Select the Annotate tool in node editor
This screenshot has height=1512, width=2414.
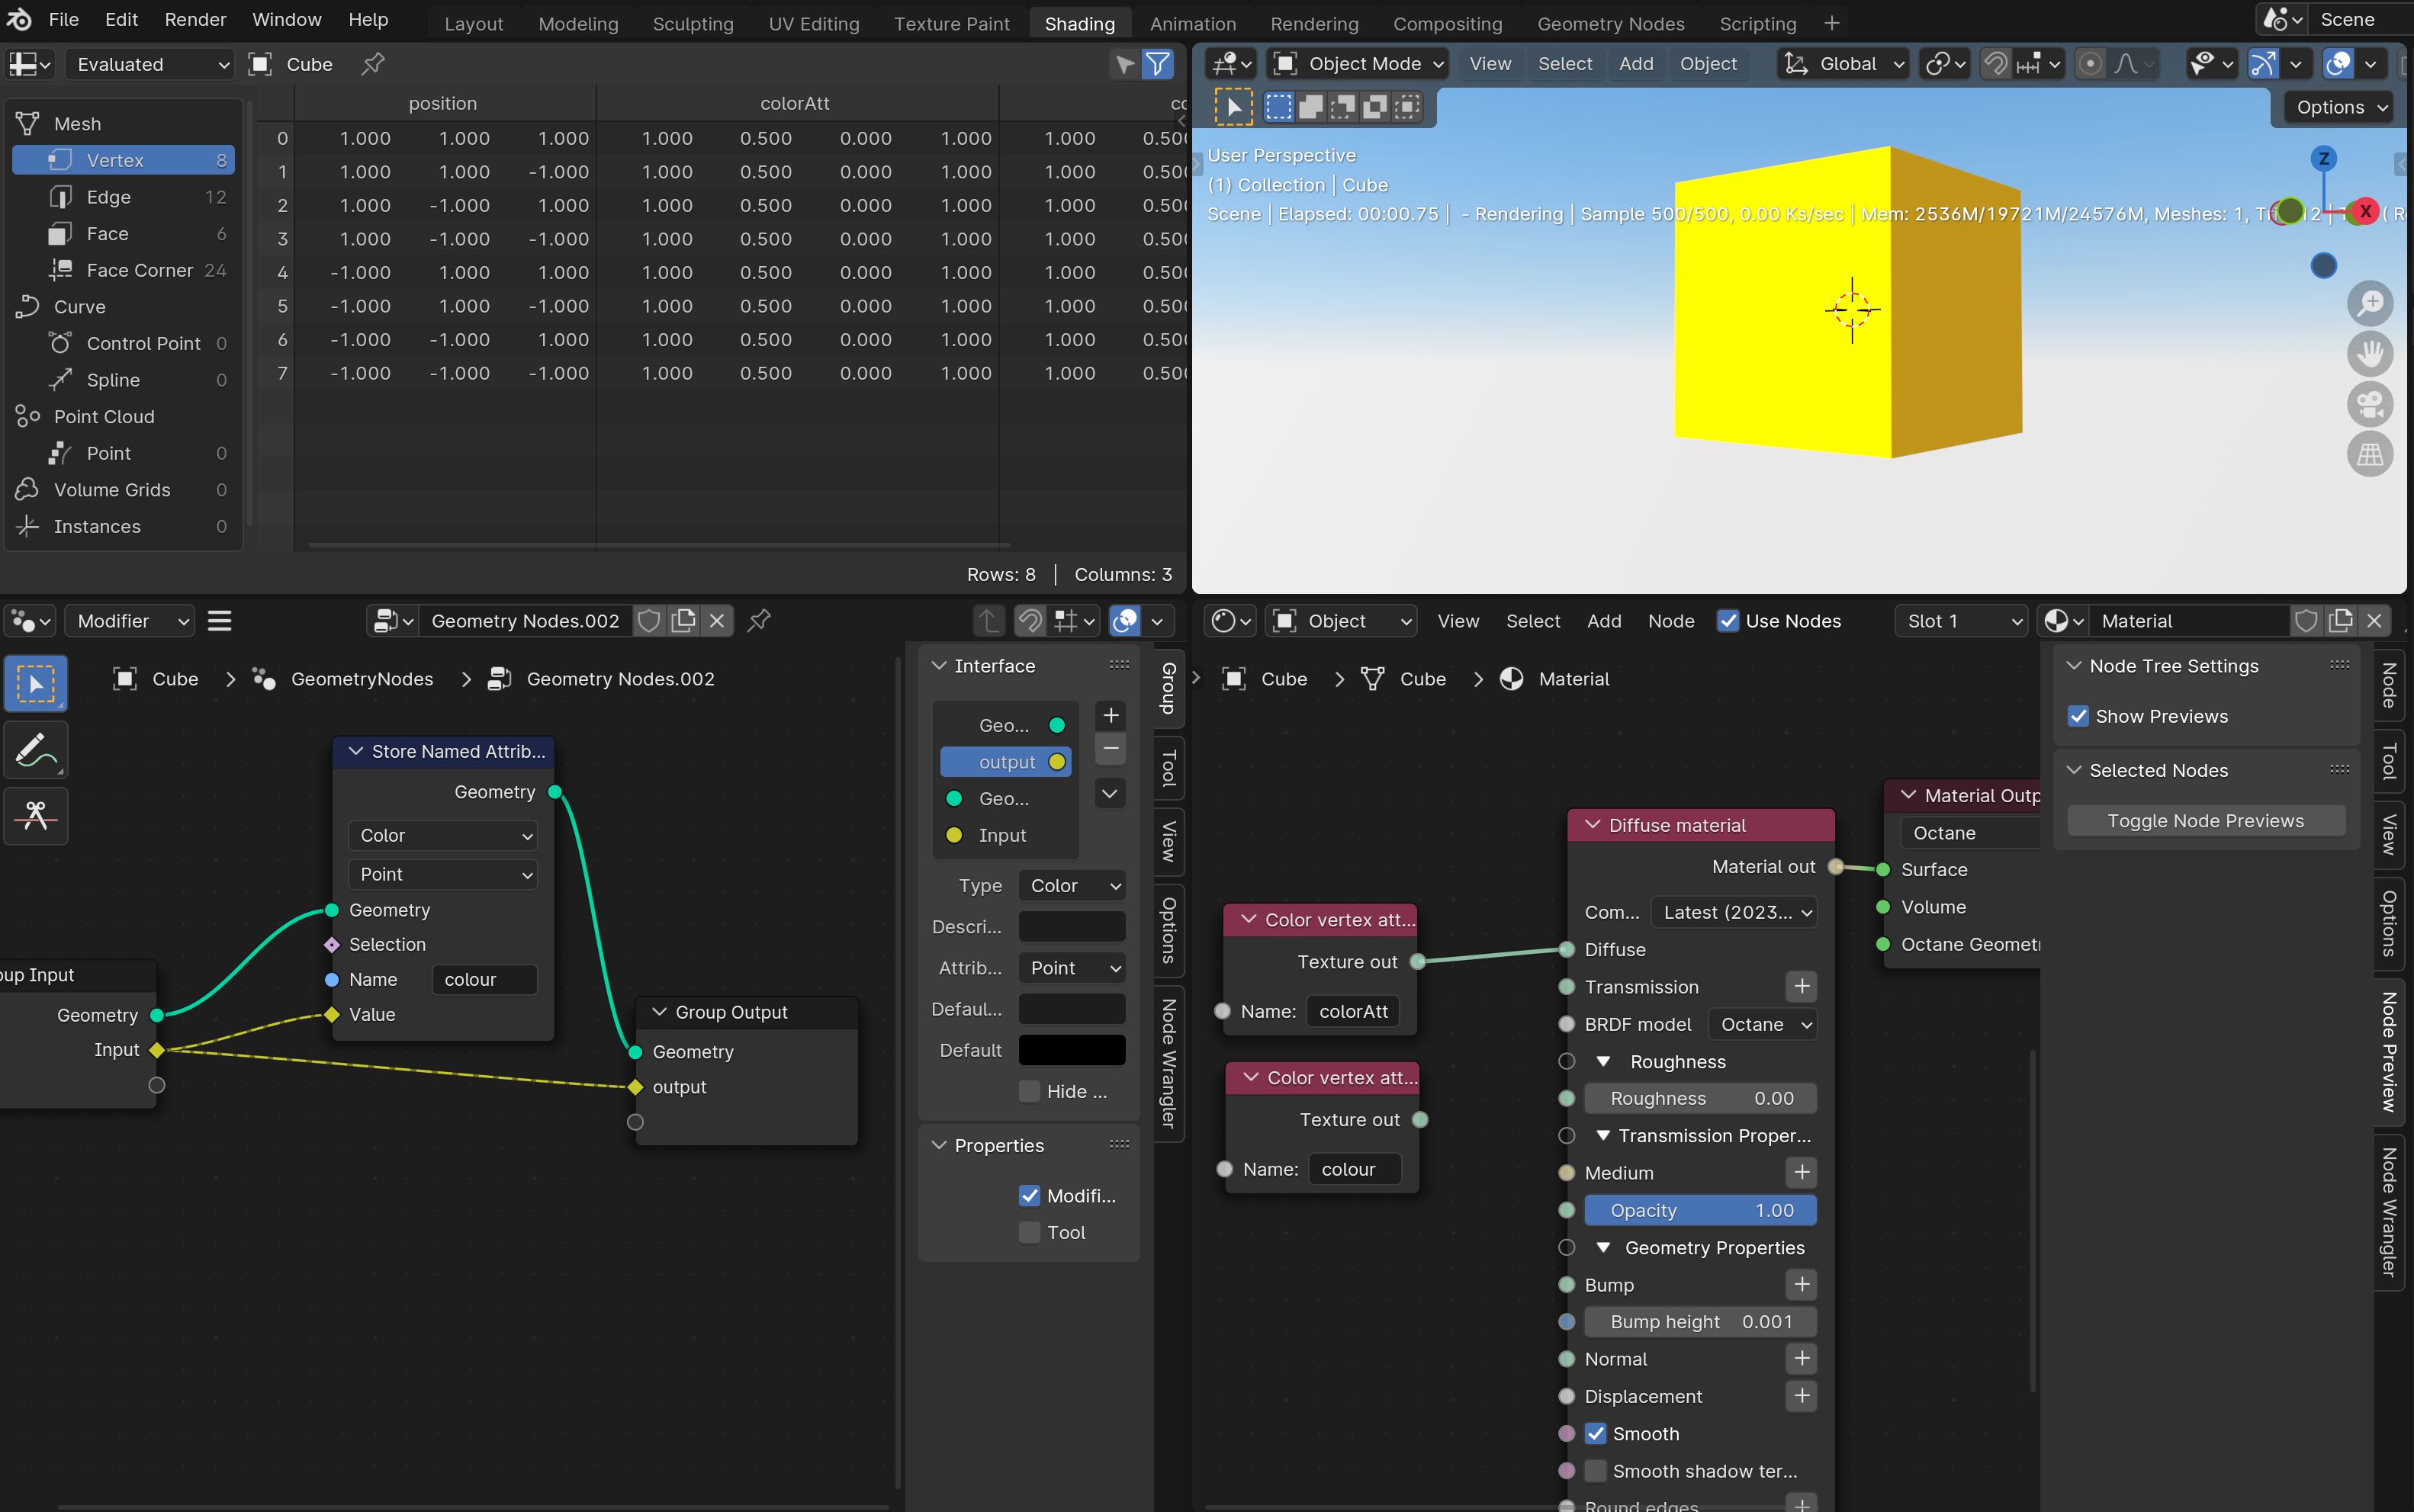(x=36, y=750)
